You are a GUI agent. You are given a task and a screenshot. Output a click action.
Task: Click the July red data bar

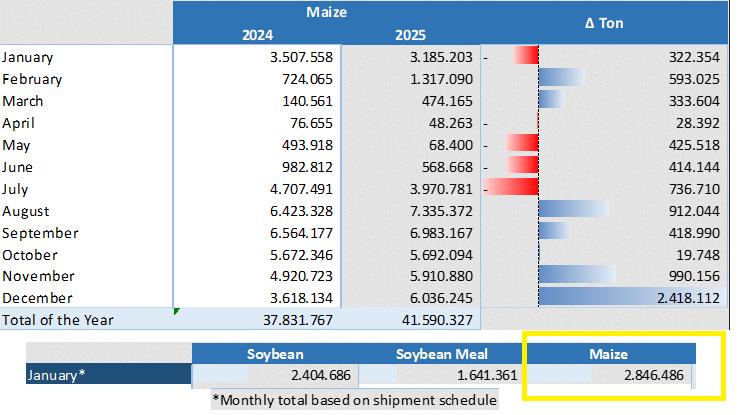tap(512, 187)
